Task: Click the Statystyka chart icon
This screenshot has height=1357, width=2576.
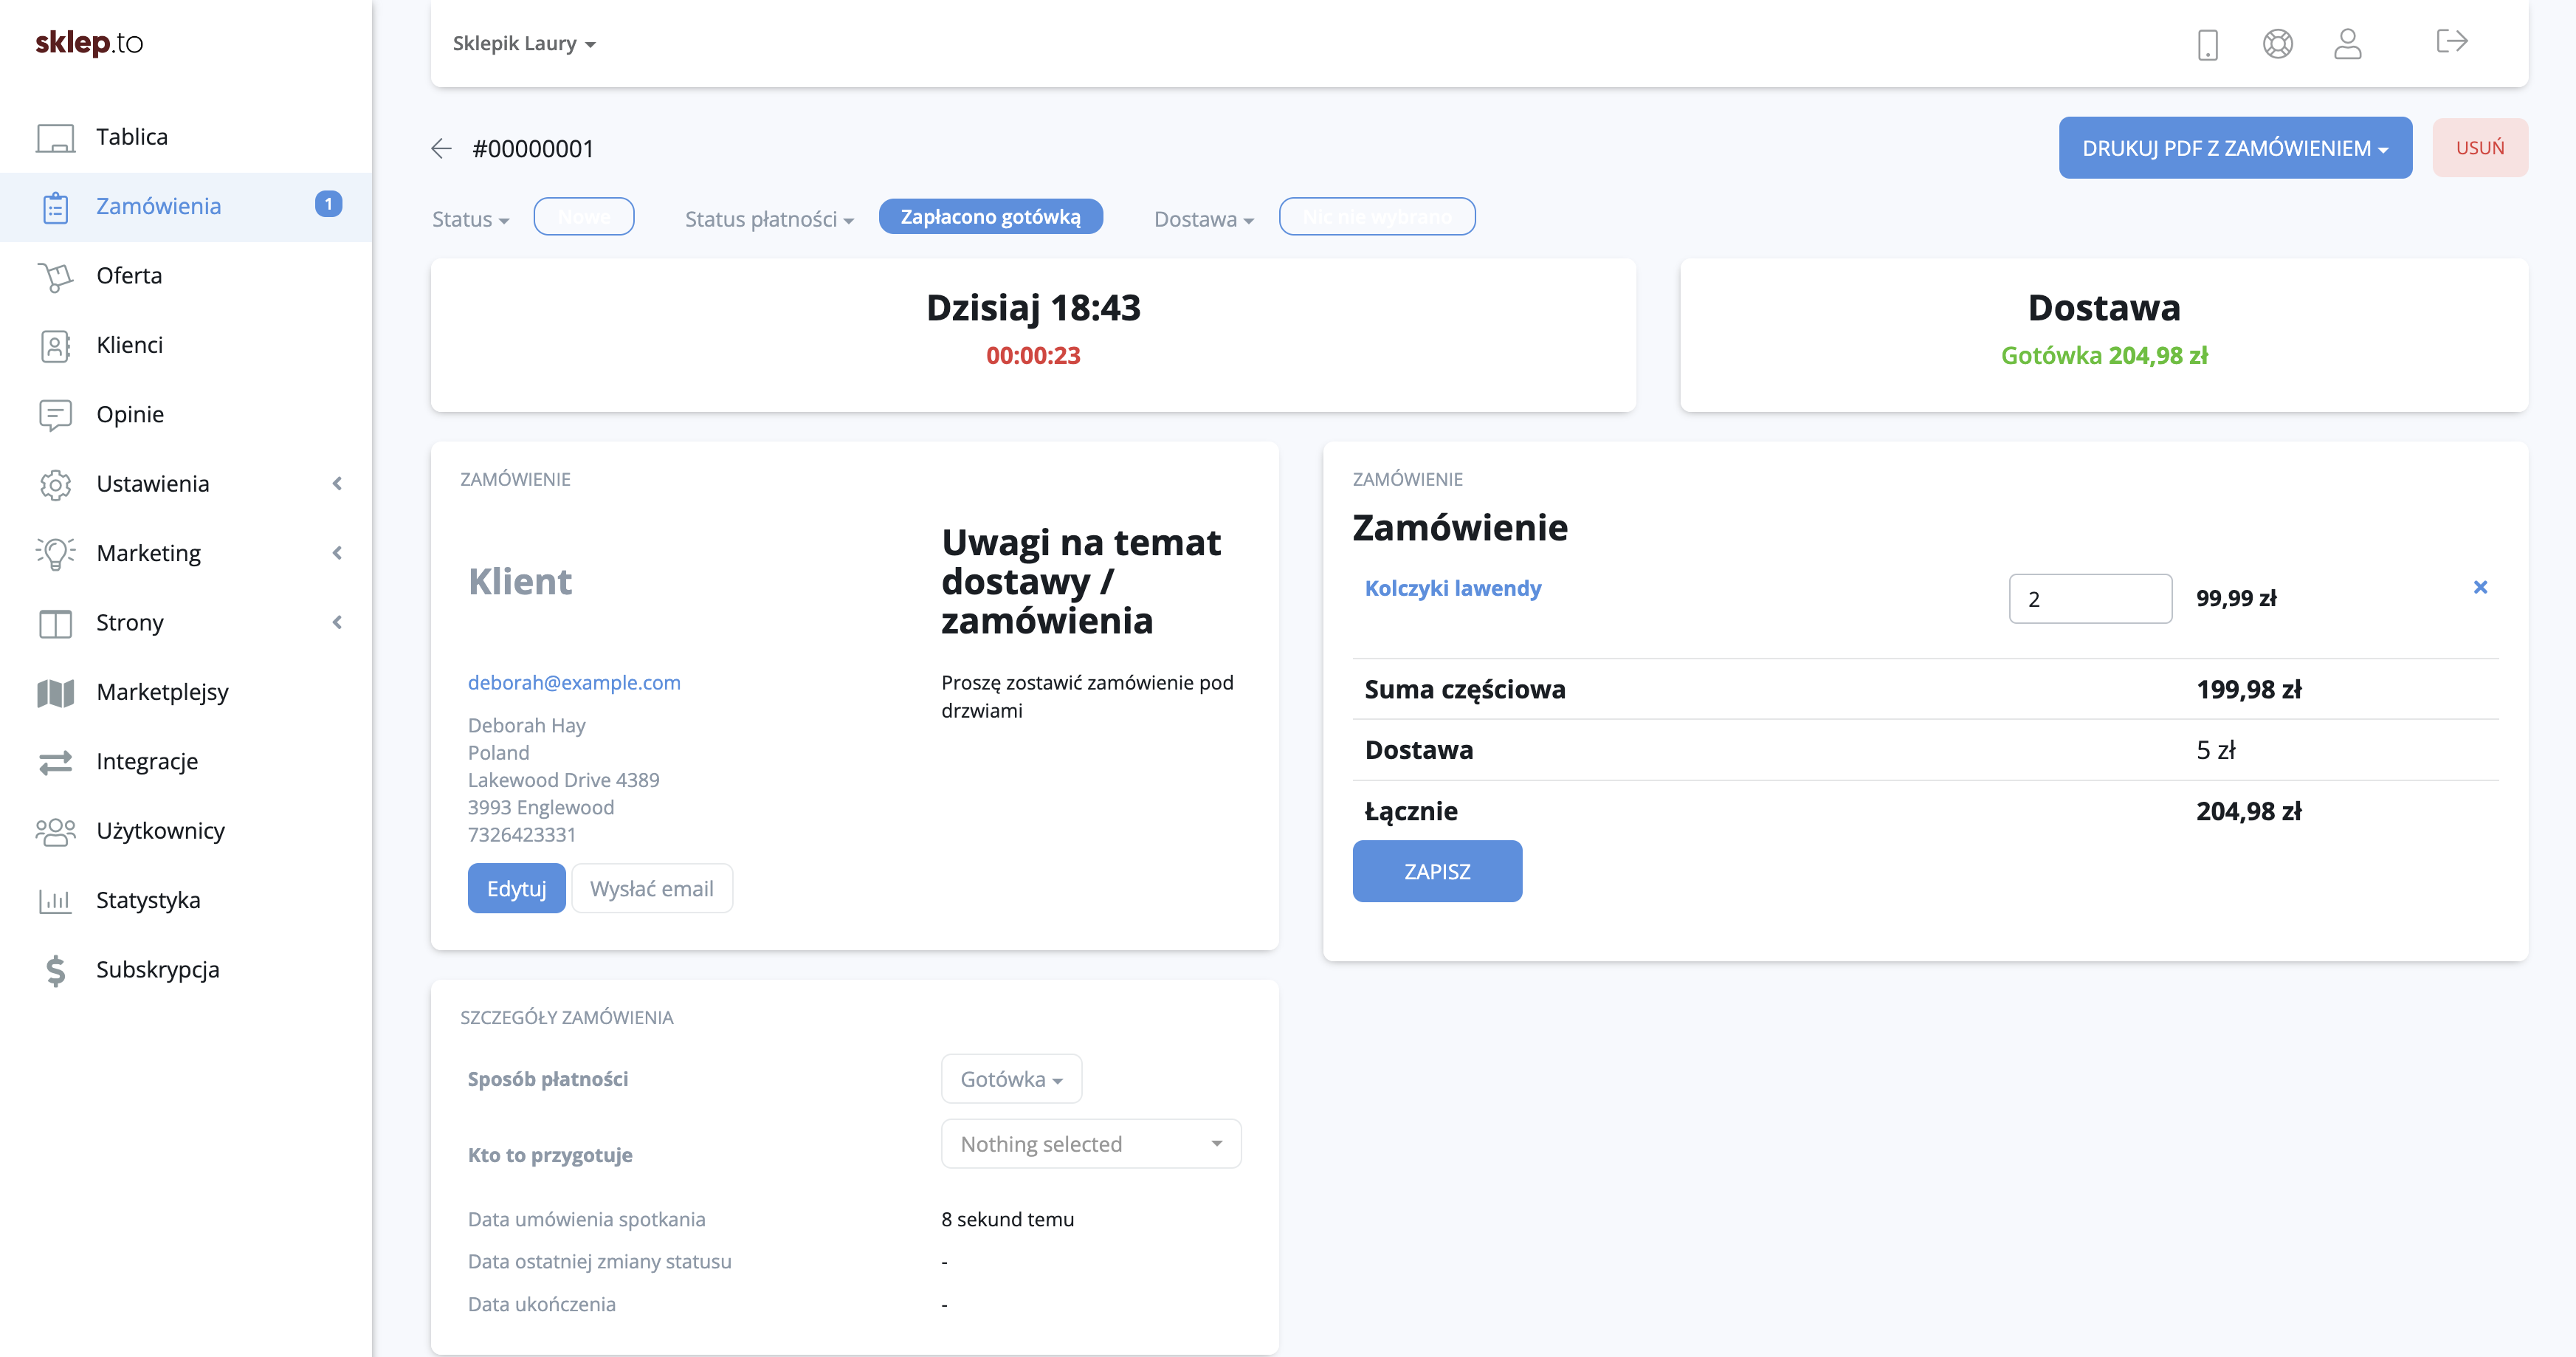Action: click(55, 900)
